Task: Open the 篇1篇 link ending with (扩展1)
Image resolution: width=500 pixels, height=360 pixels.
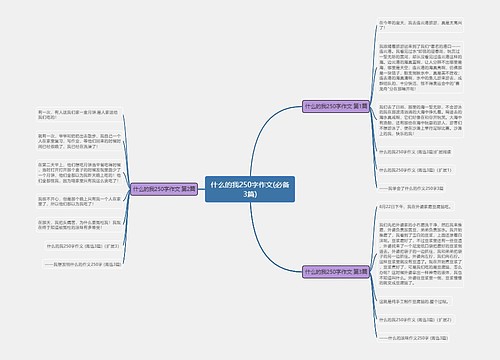Action: 415,170
